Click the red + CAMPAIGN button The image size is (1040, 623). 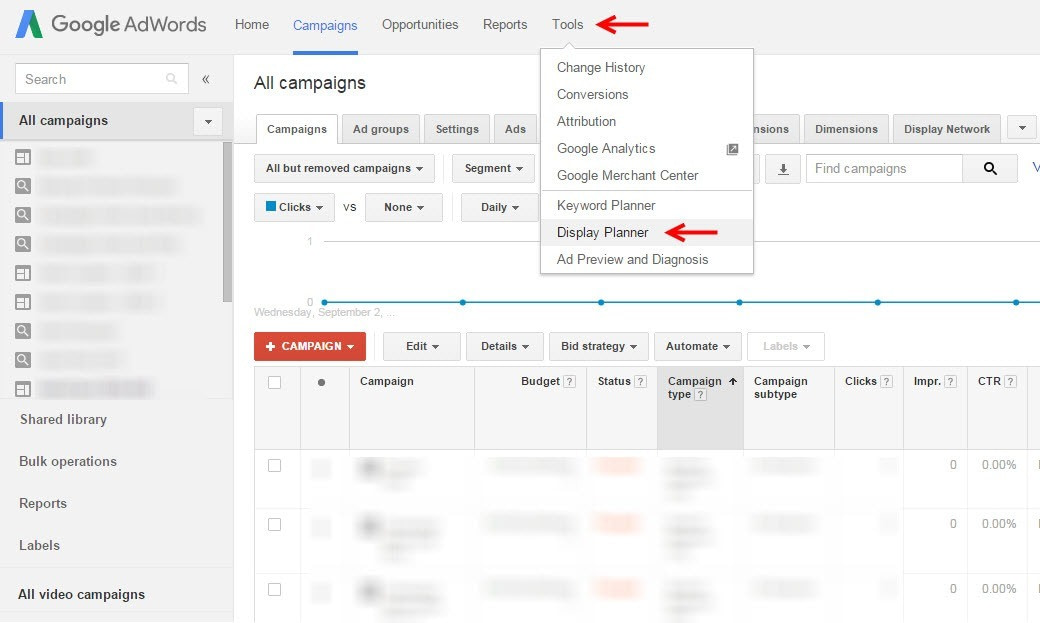pyautogui.click(x=310, y=347)
